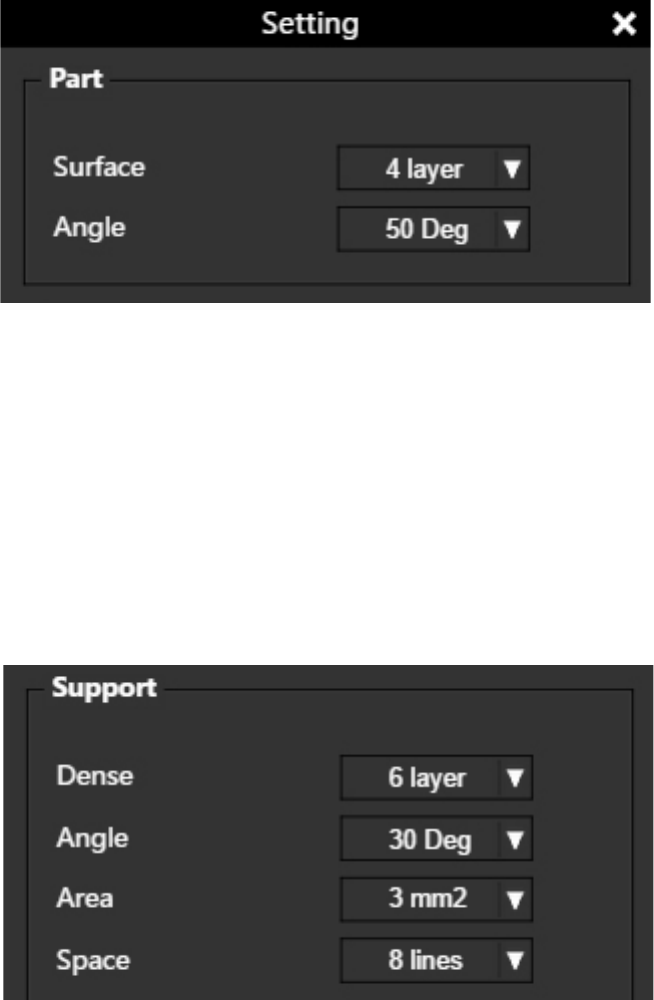Click the Area label

(x=84, y=897)
